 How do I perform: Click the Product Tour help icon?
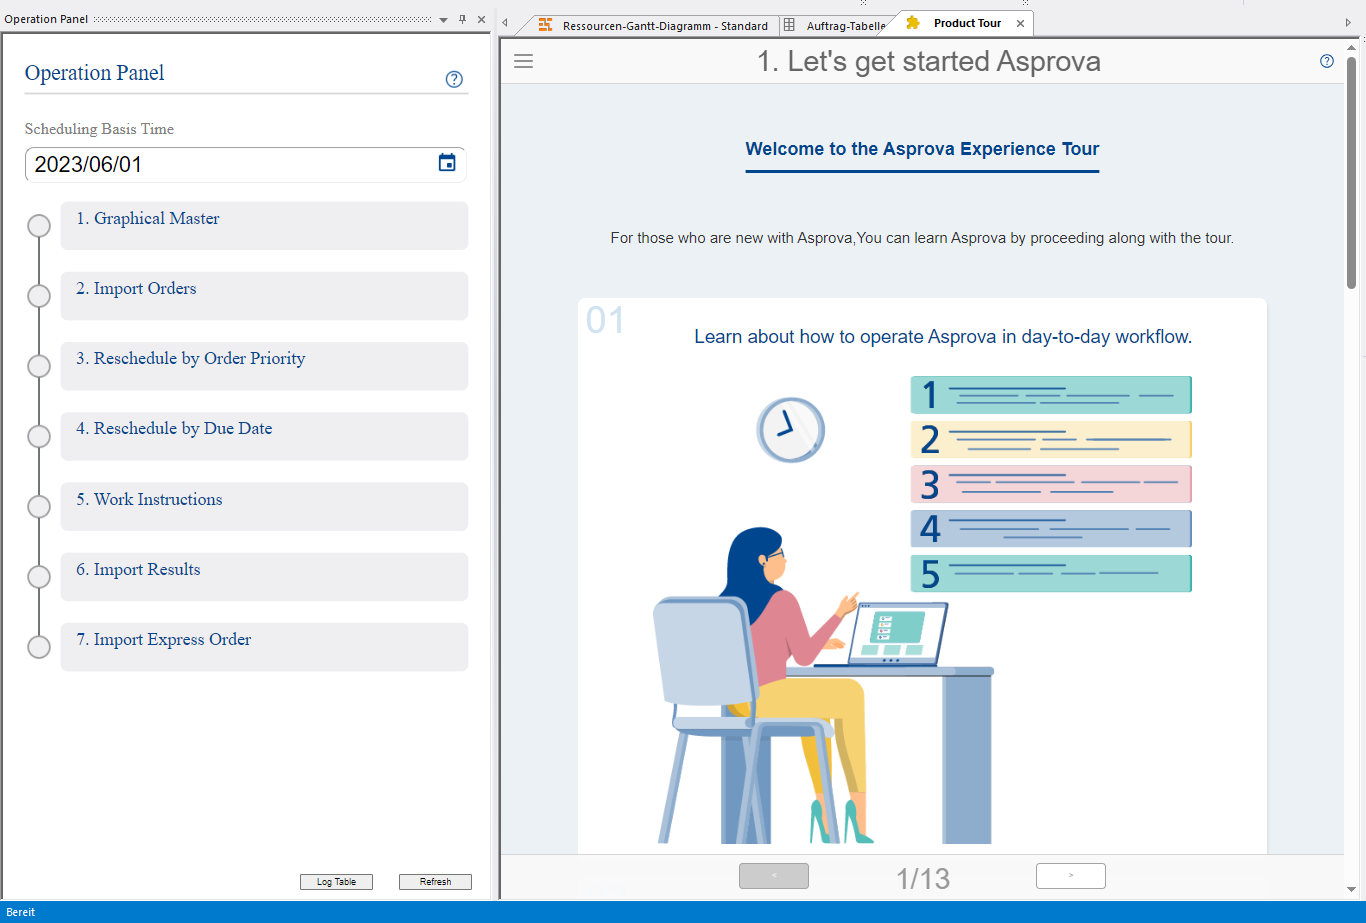pyautogui.click(x=1327, y=61)
